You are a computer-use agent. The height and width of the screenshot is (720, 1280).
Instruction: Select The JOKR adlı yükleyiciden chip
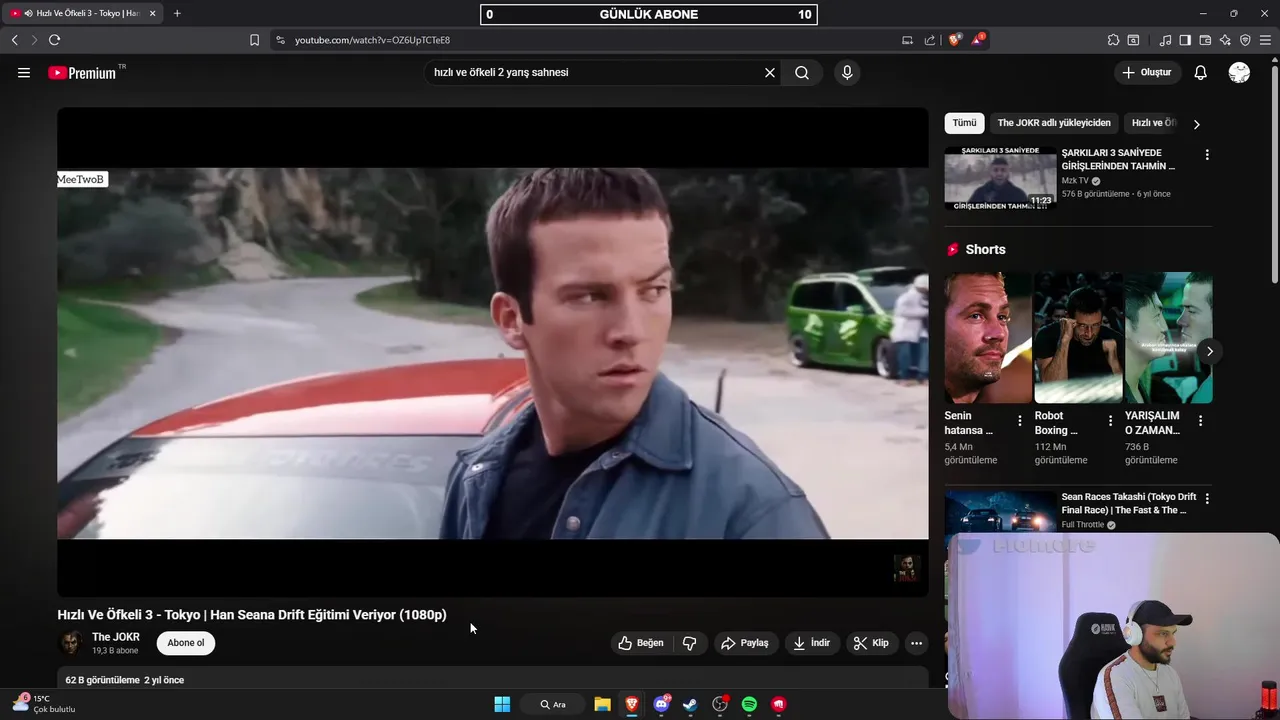[x=1054, y=123]
